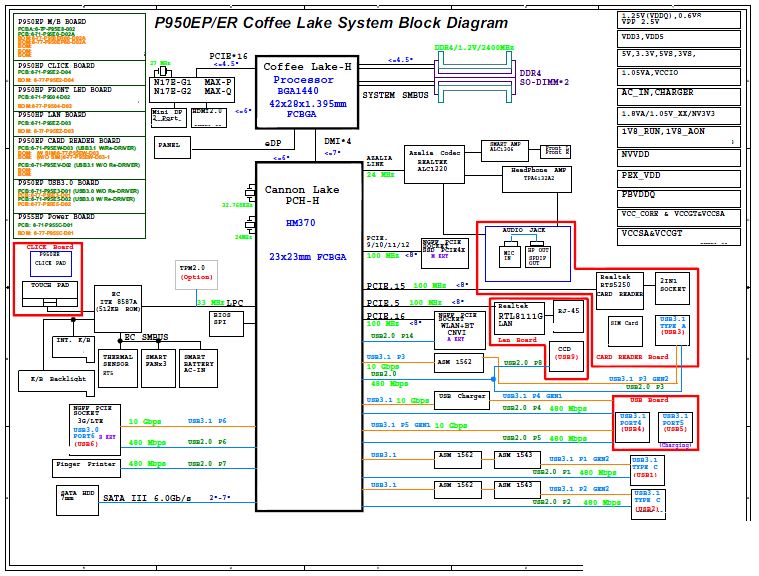The width and height of the screenshot is (759, 576).
Task: Click the 'SMART AMP ALC1306' block
Action: click(505, 151)
